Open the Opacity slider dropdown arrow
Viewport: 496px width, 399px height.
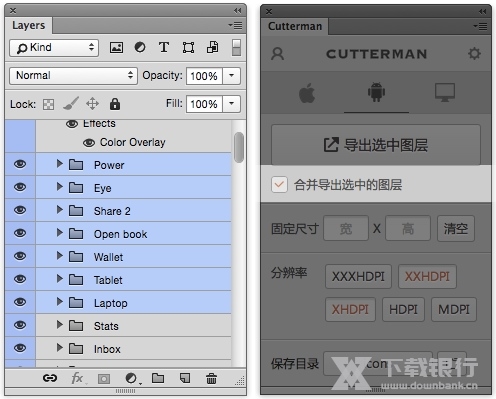(x=231, y=76)
